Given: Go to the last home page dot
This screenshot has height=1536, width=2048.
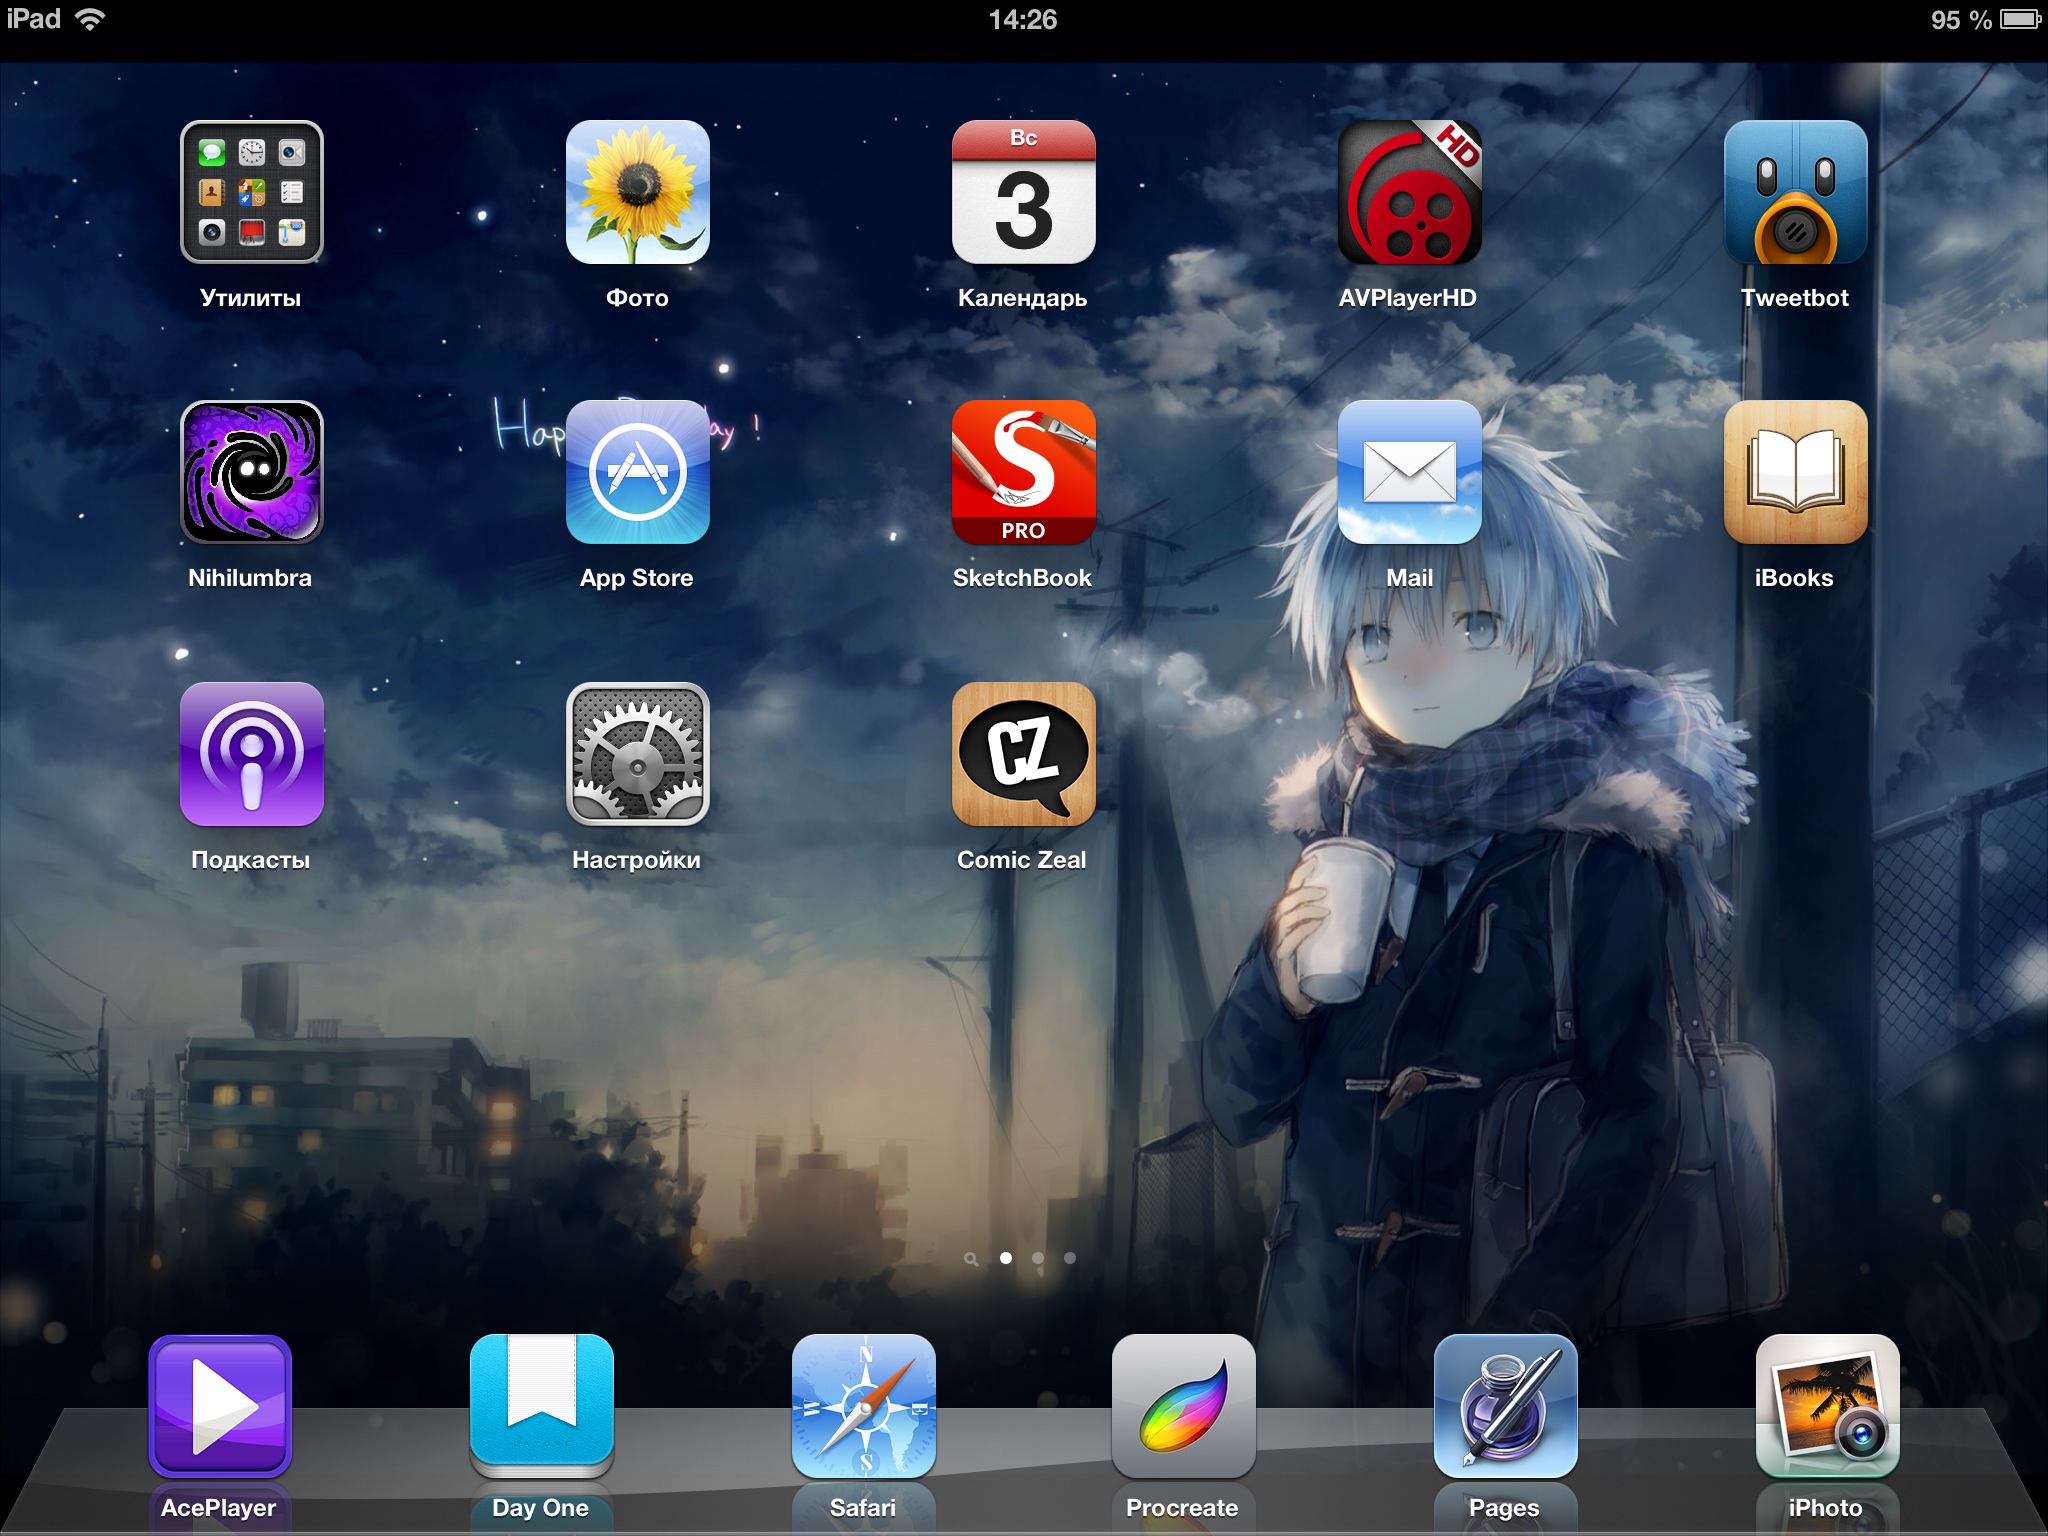Looking at the screenshot, I should tap(1070, 1258).
